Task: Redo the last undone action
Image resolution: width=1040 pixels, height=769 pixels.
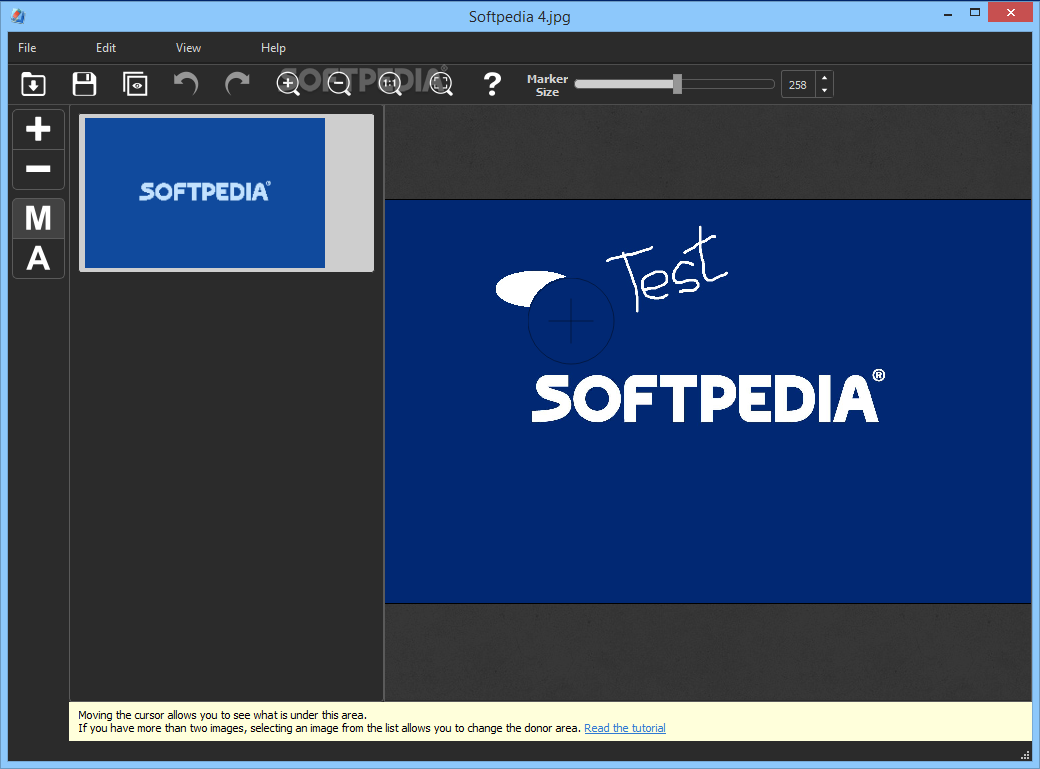Action: click(x=237, y=84)
